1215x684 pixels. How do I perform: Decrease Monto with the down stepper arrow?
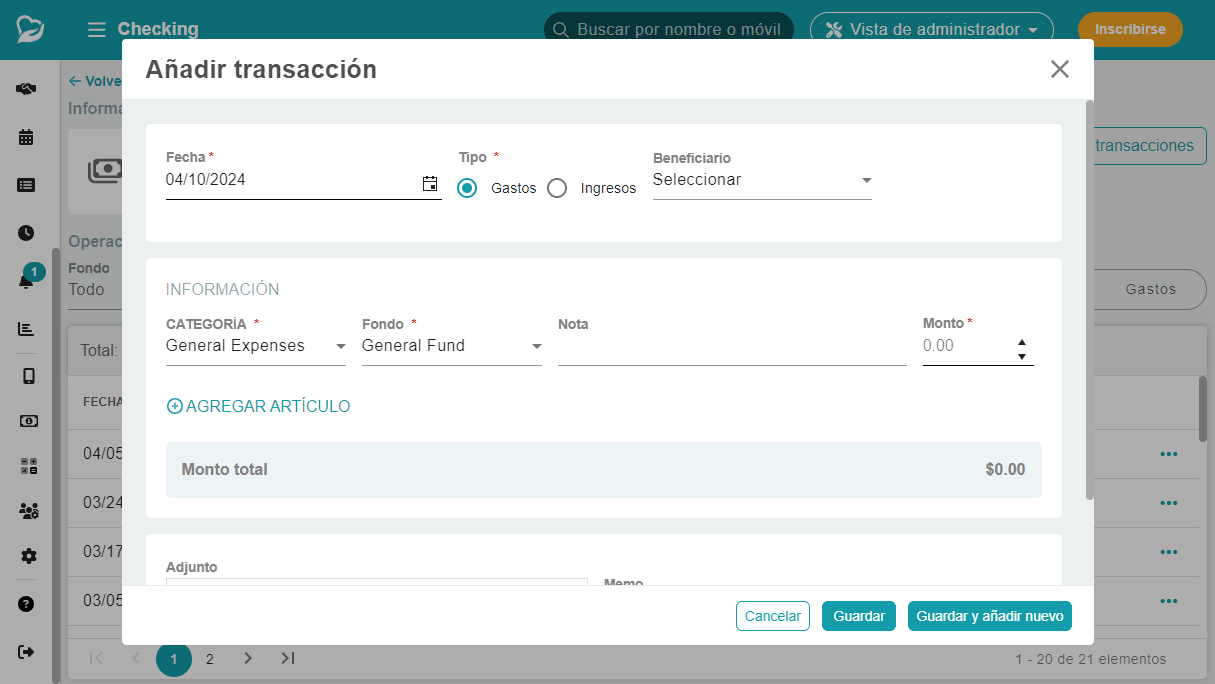pos(1022,356)
